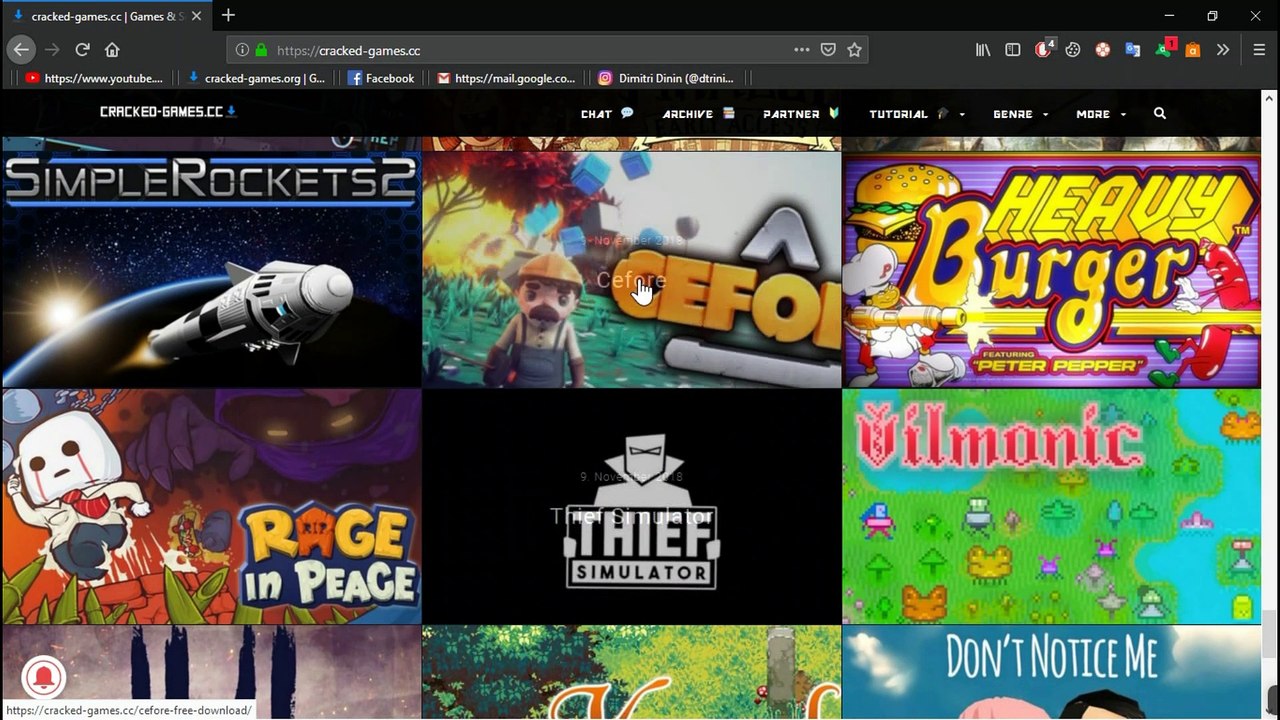Expand the Tutorial dropdown menu
Viewport: 1280px width, 720px height.
(x=917, y=114)
